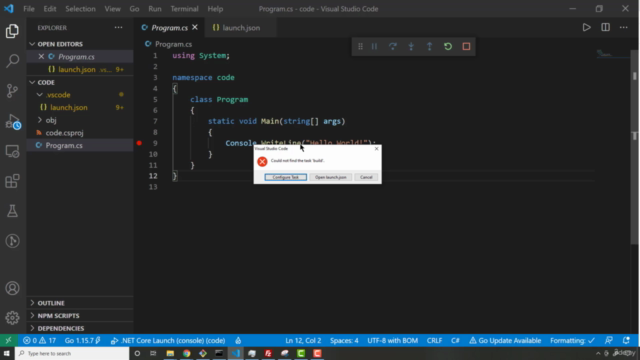Open notifications bell in status bar
Image resolution: width=640 pixels, height=360 pixels.
[x=626, y=340]
